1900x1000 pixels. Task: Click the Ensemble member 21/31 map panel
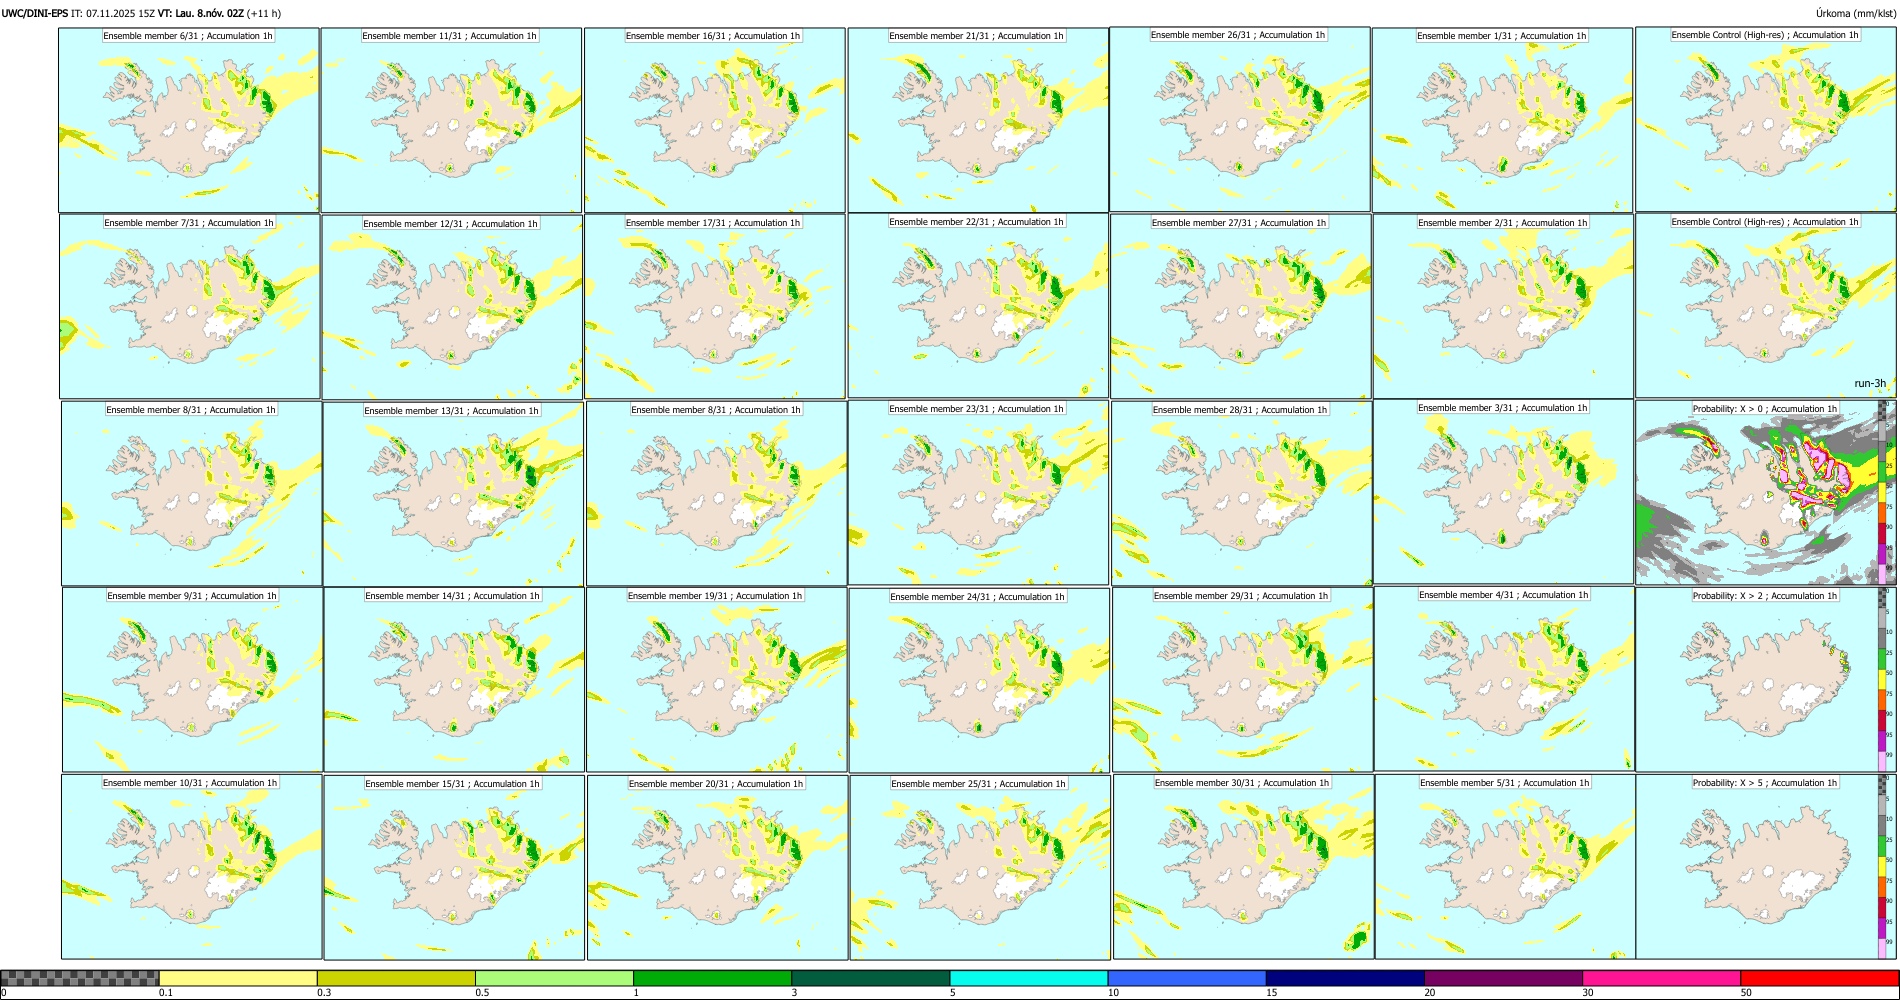(x=978, y=120)
